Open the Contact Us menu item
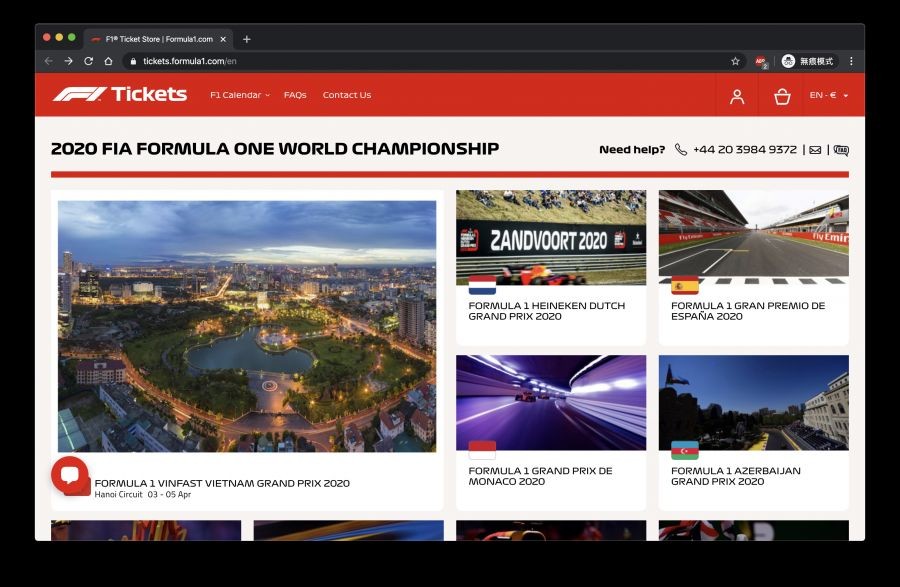The height and width of the screenshot is (587, 900). pos(347,95)
